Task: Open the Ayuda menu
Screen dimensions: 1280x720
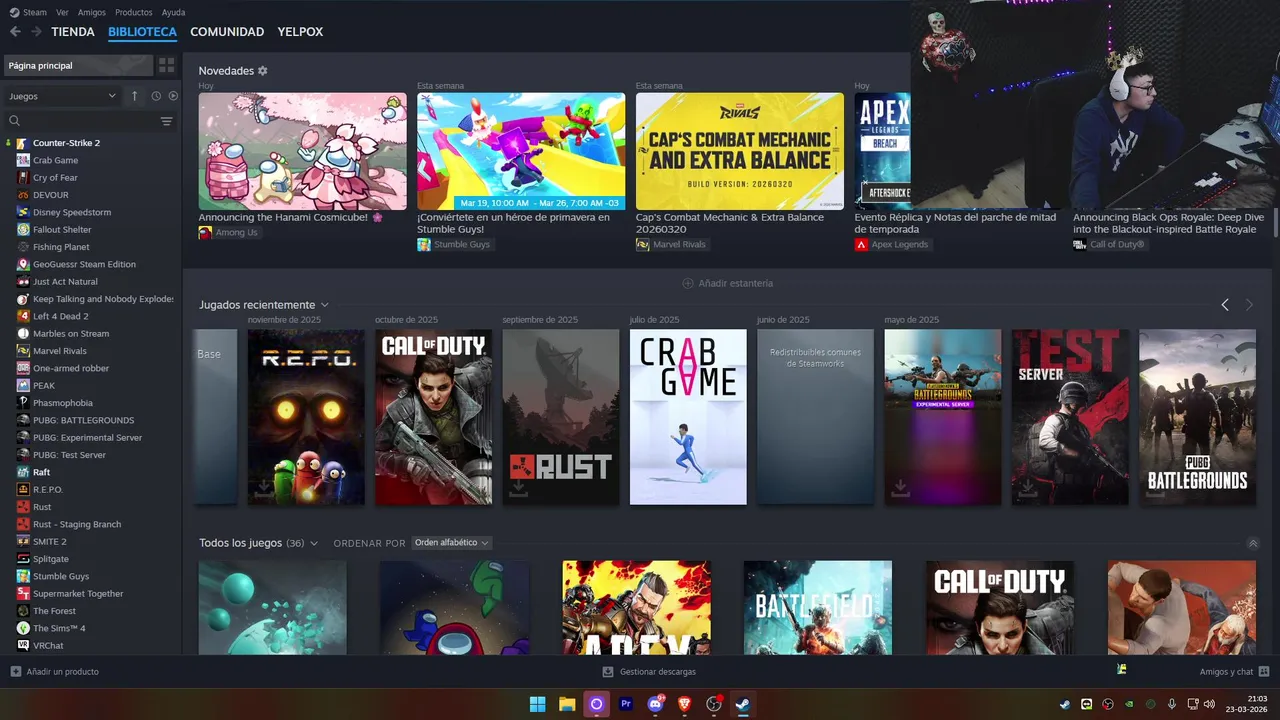Action: [173, 12]
